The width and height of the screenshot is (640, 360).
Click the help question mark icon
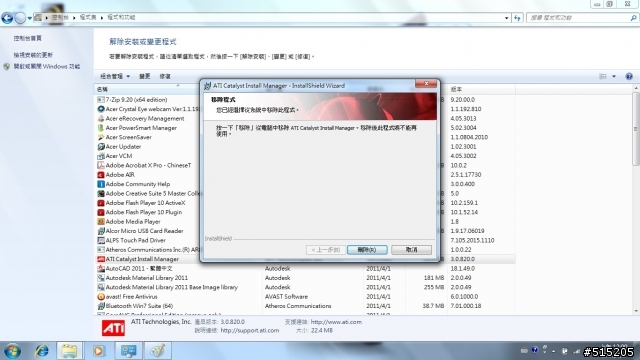click(x=629, y=76)
